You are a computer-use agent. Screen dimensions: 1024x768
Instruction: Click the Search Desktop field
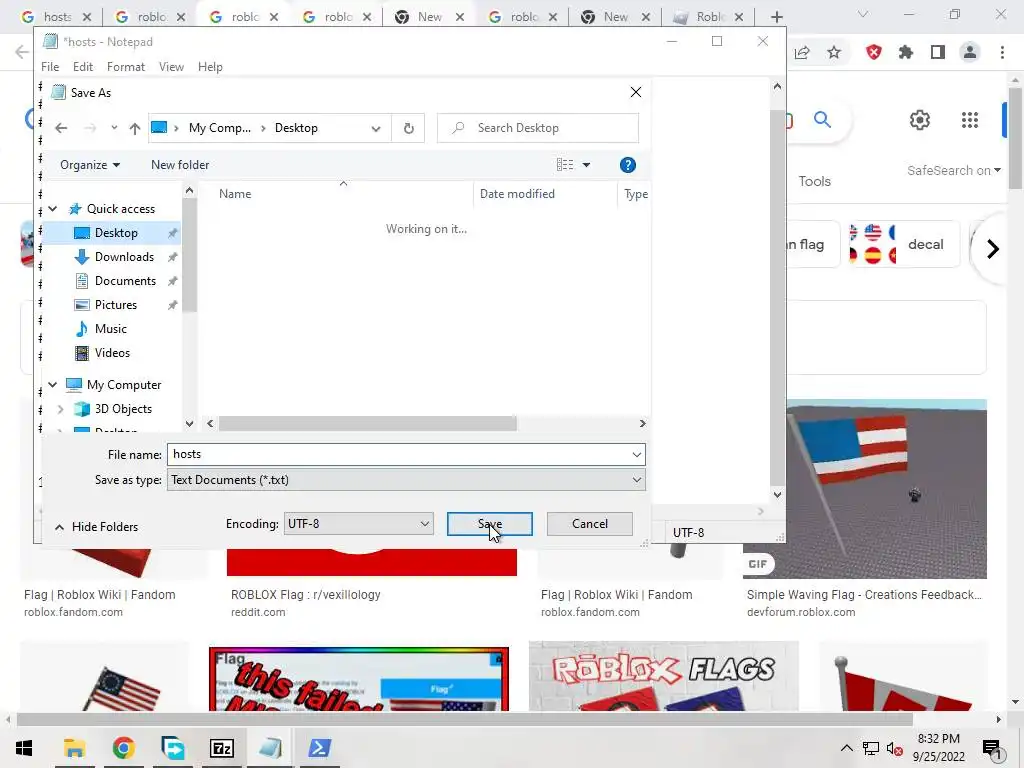point(538,128)
